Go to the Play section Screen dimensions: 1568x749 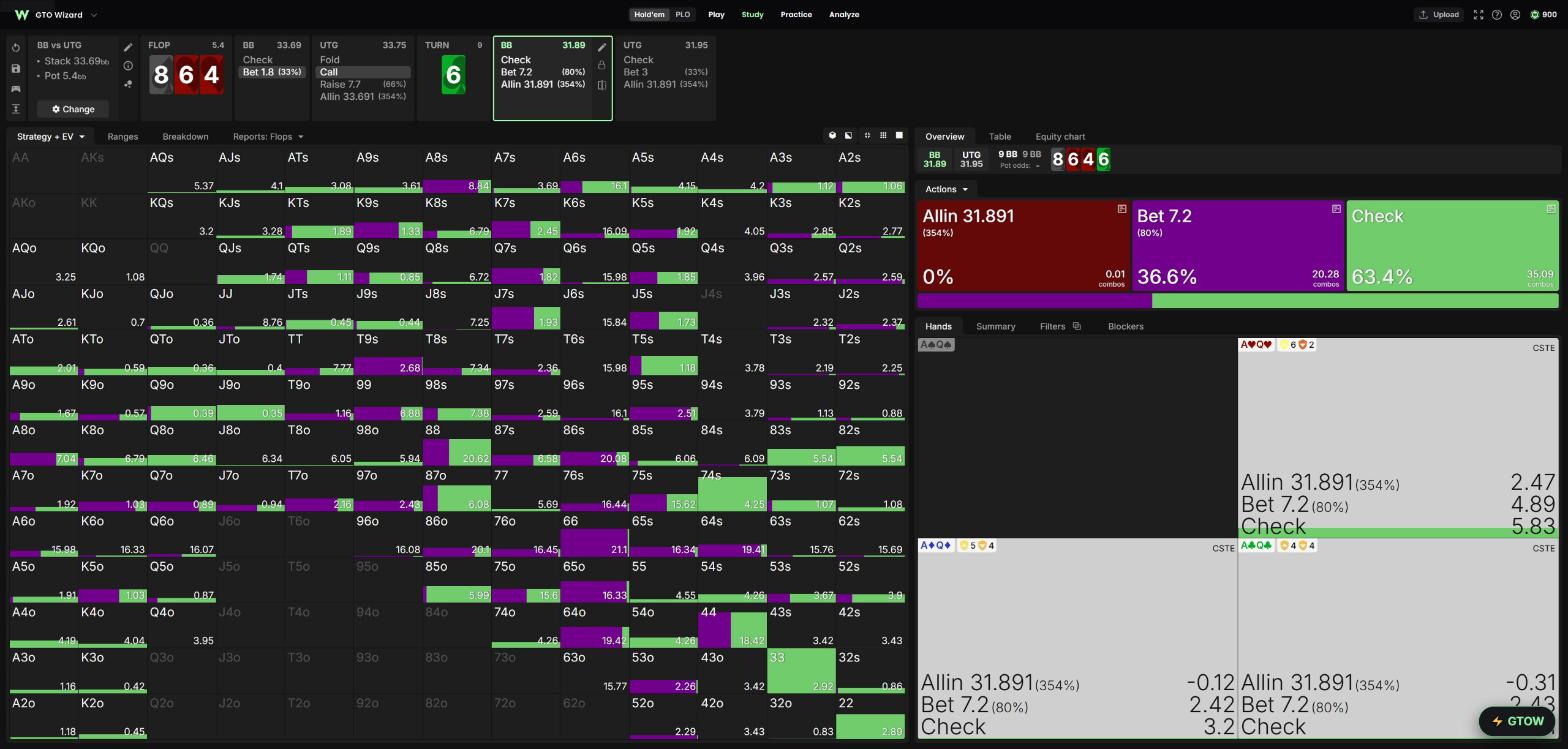(x=716, y=15)
